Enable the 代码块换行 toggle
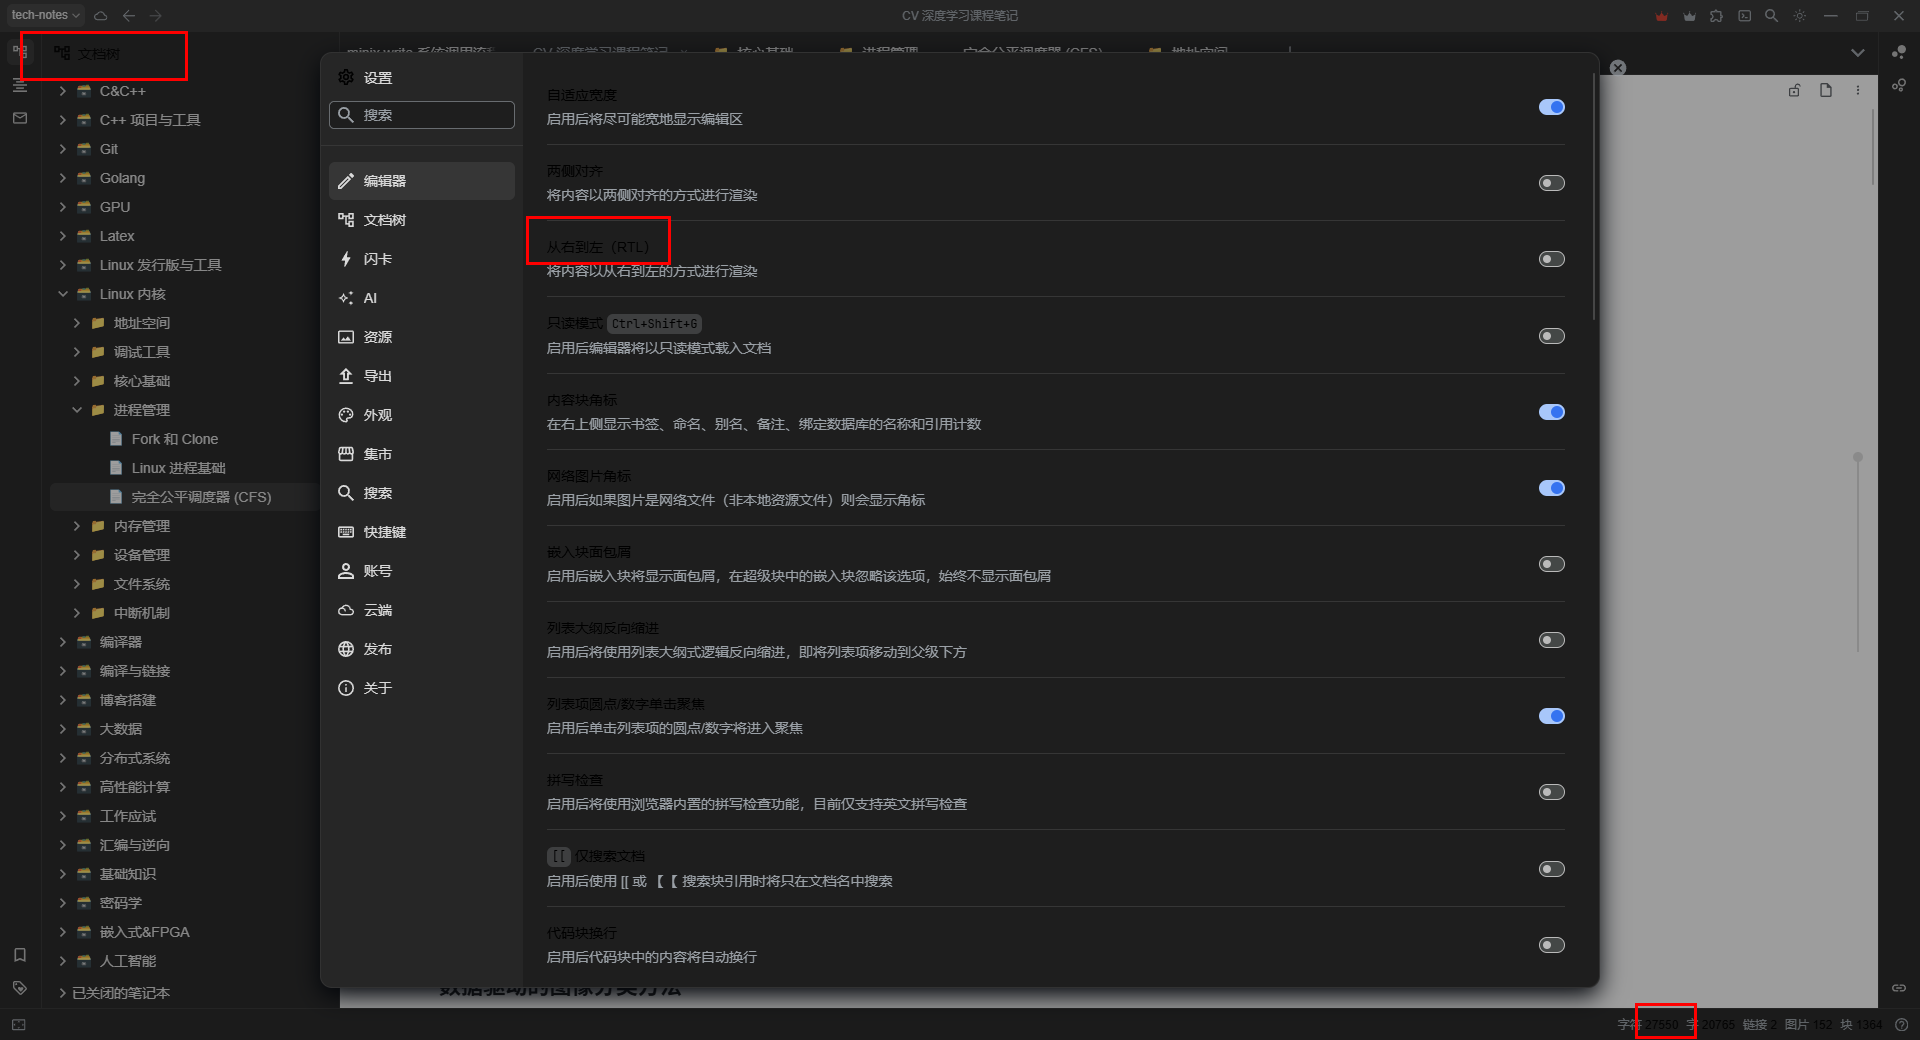Viewport: 1920px width, 1040px height. point(1552,945)
